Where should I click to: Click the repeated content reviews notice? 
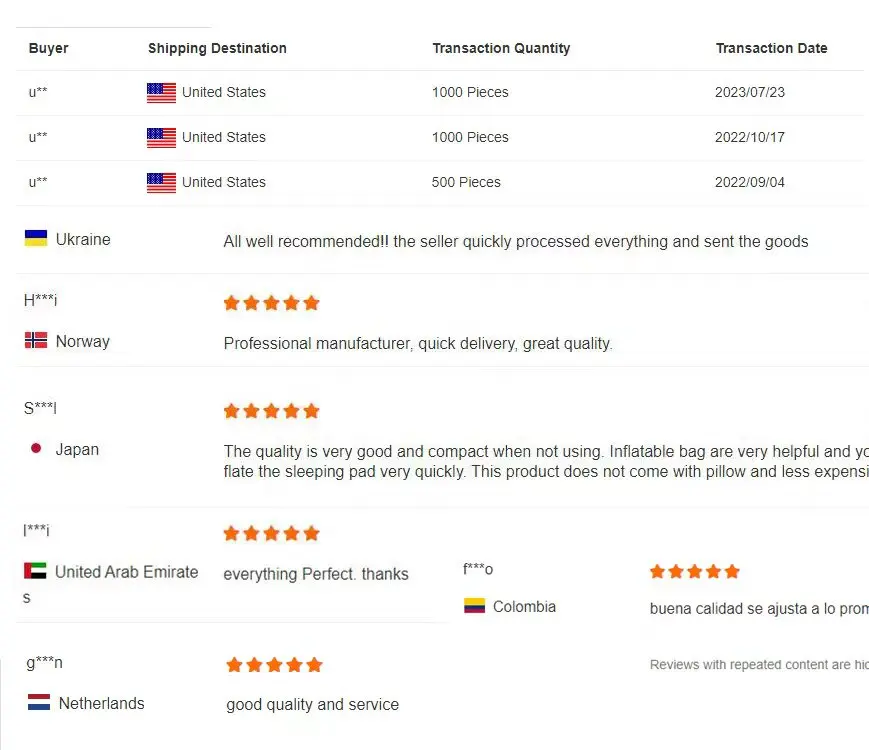click(758, 664)
